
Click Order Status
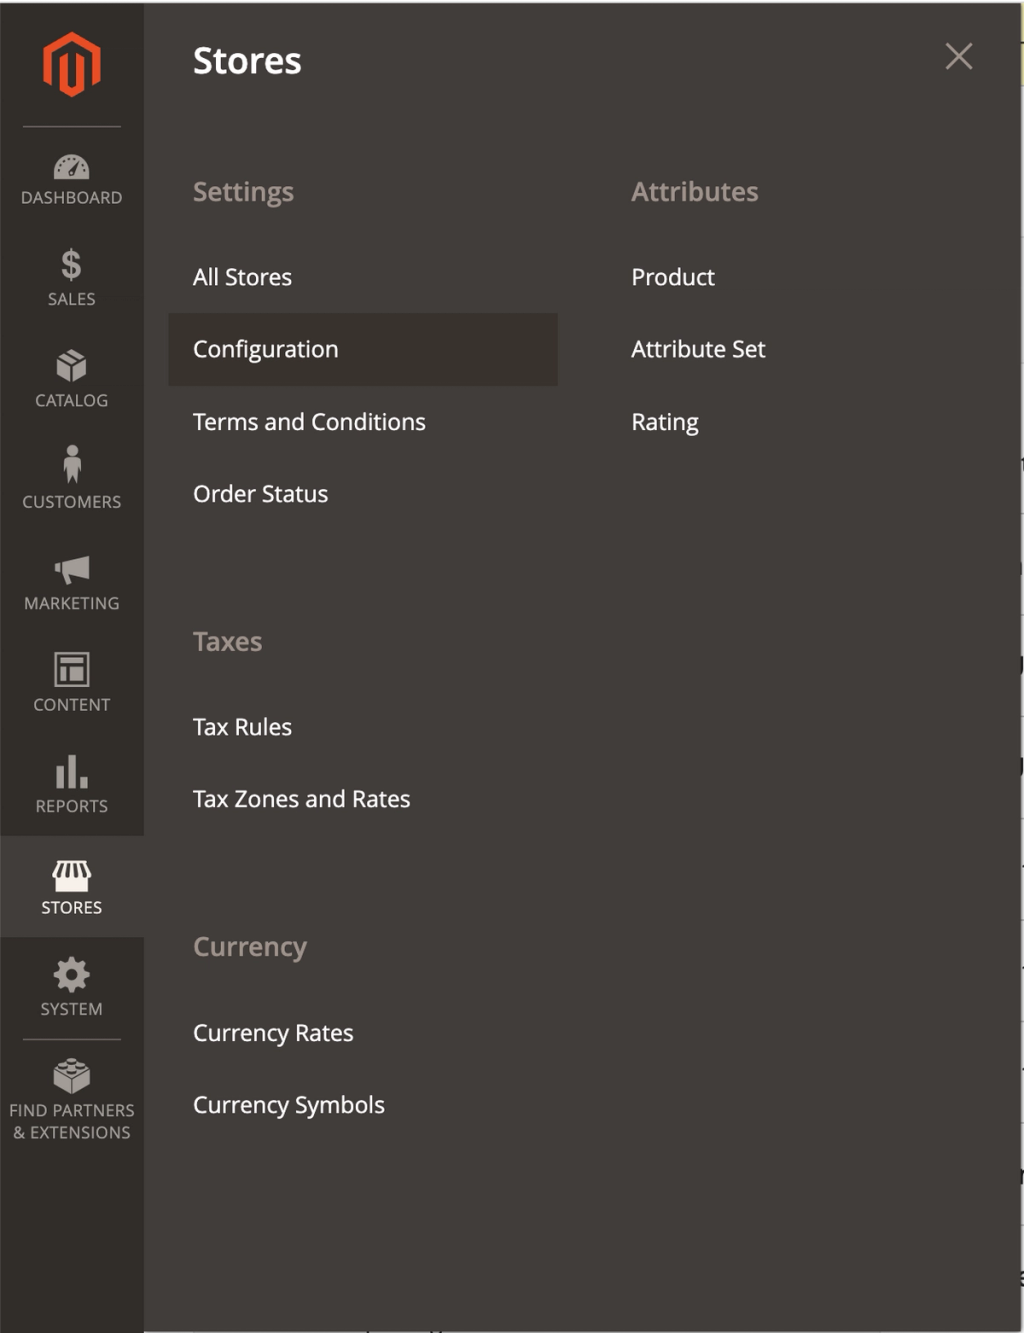pos(260,493)
